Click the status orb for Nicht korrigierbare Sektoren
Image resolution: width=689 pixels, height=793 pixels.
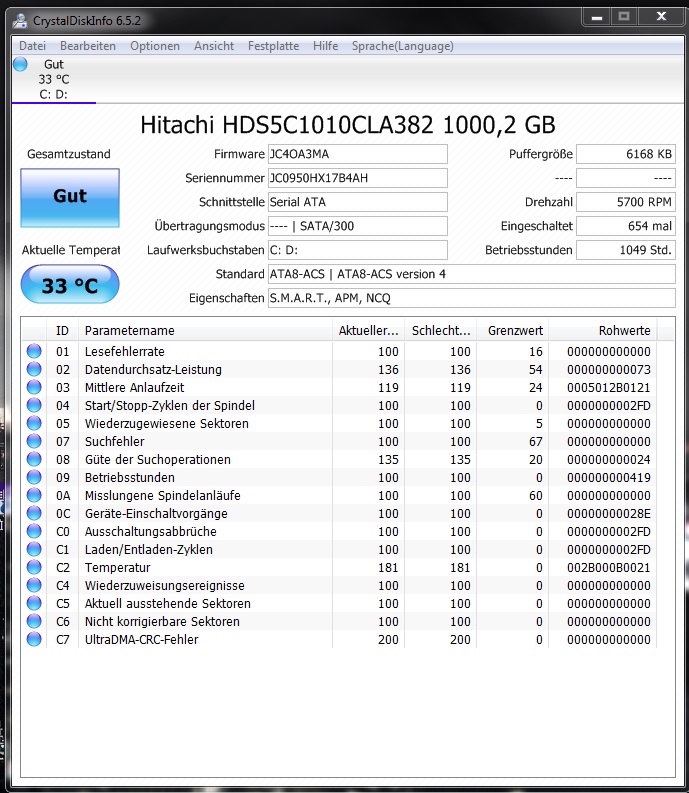[x=34, y=621]
